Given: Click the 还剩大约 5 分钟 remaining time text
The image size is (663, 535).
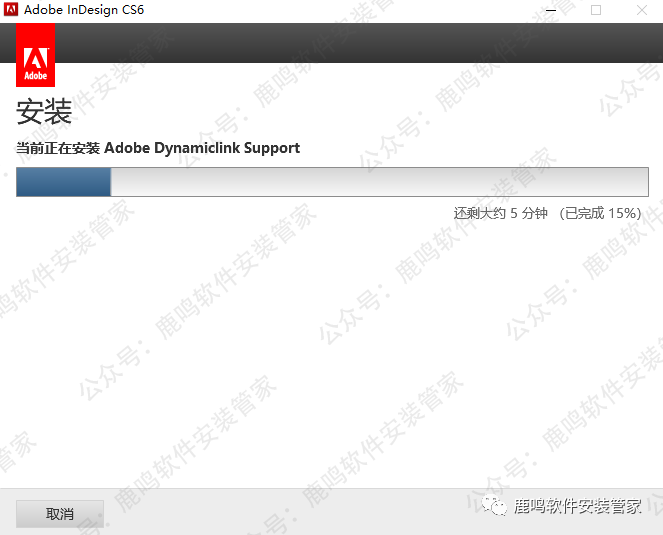Looking at the screenshot, I should 501,213.
